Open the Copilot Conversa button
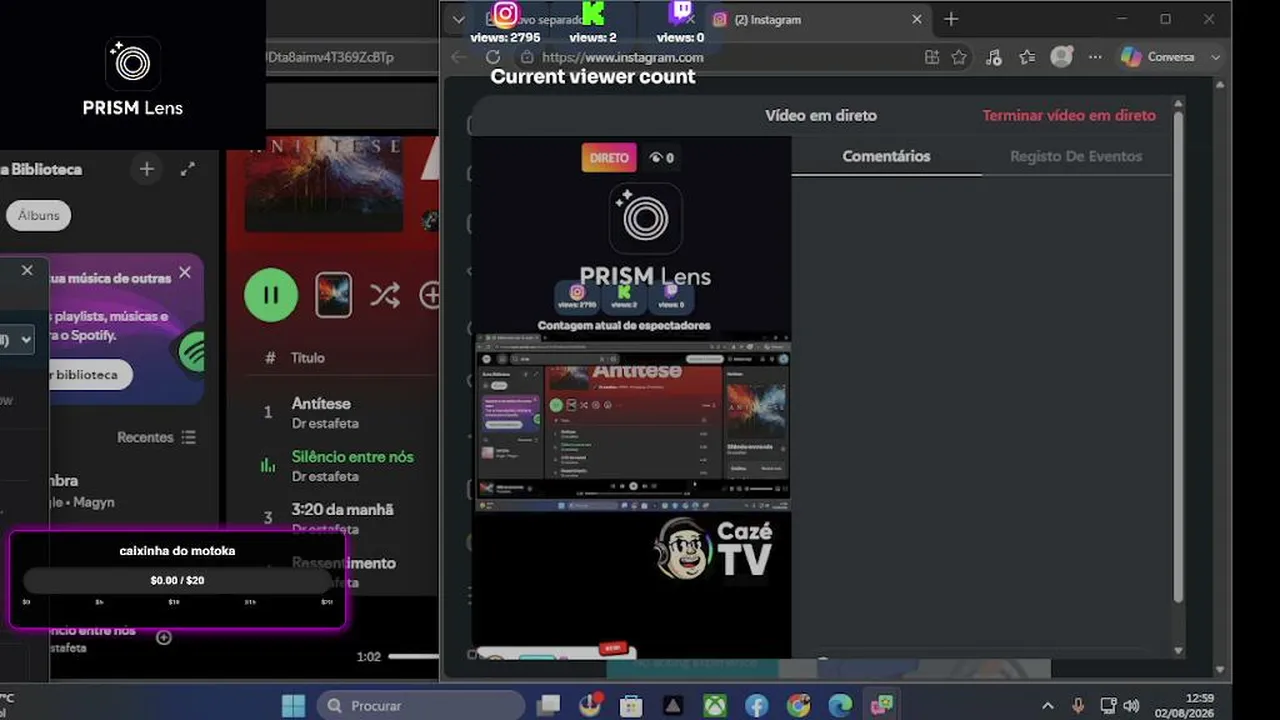This screenshot has width=1280, height=720. [1158, 57]
